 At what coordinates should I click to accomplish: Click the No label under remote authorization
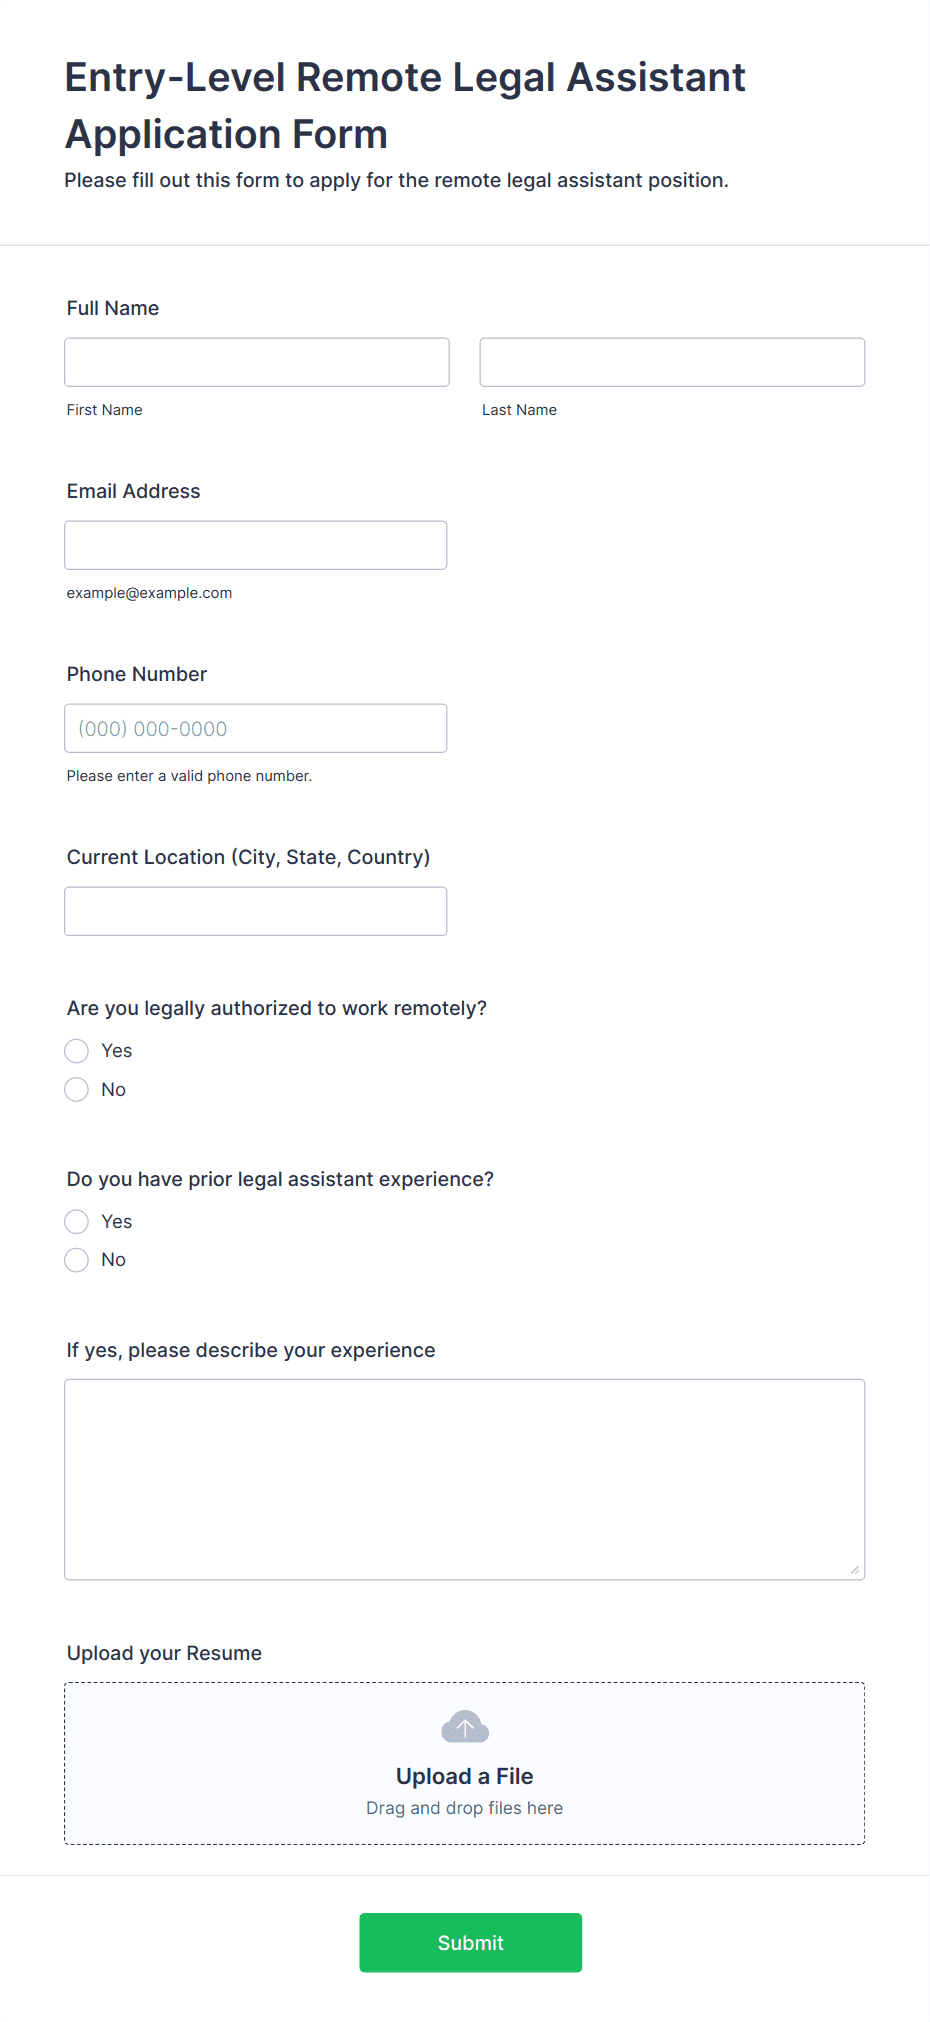[114, 1089]
